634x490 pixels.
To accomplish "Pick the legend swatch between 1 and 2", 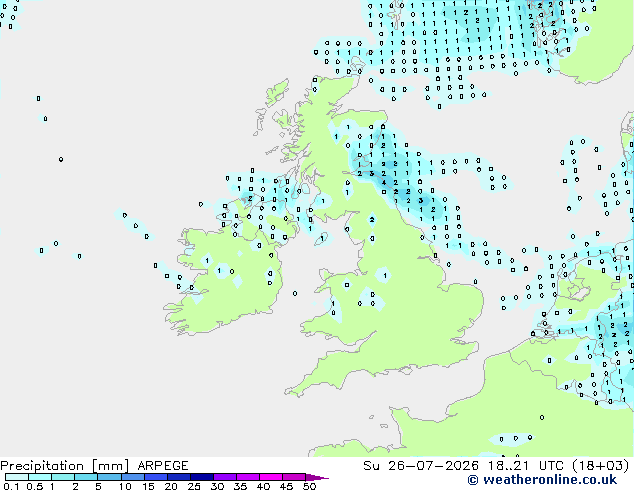I will coord(63,477).
